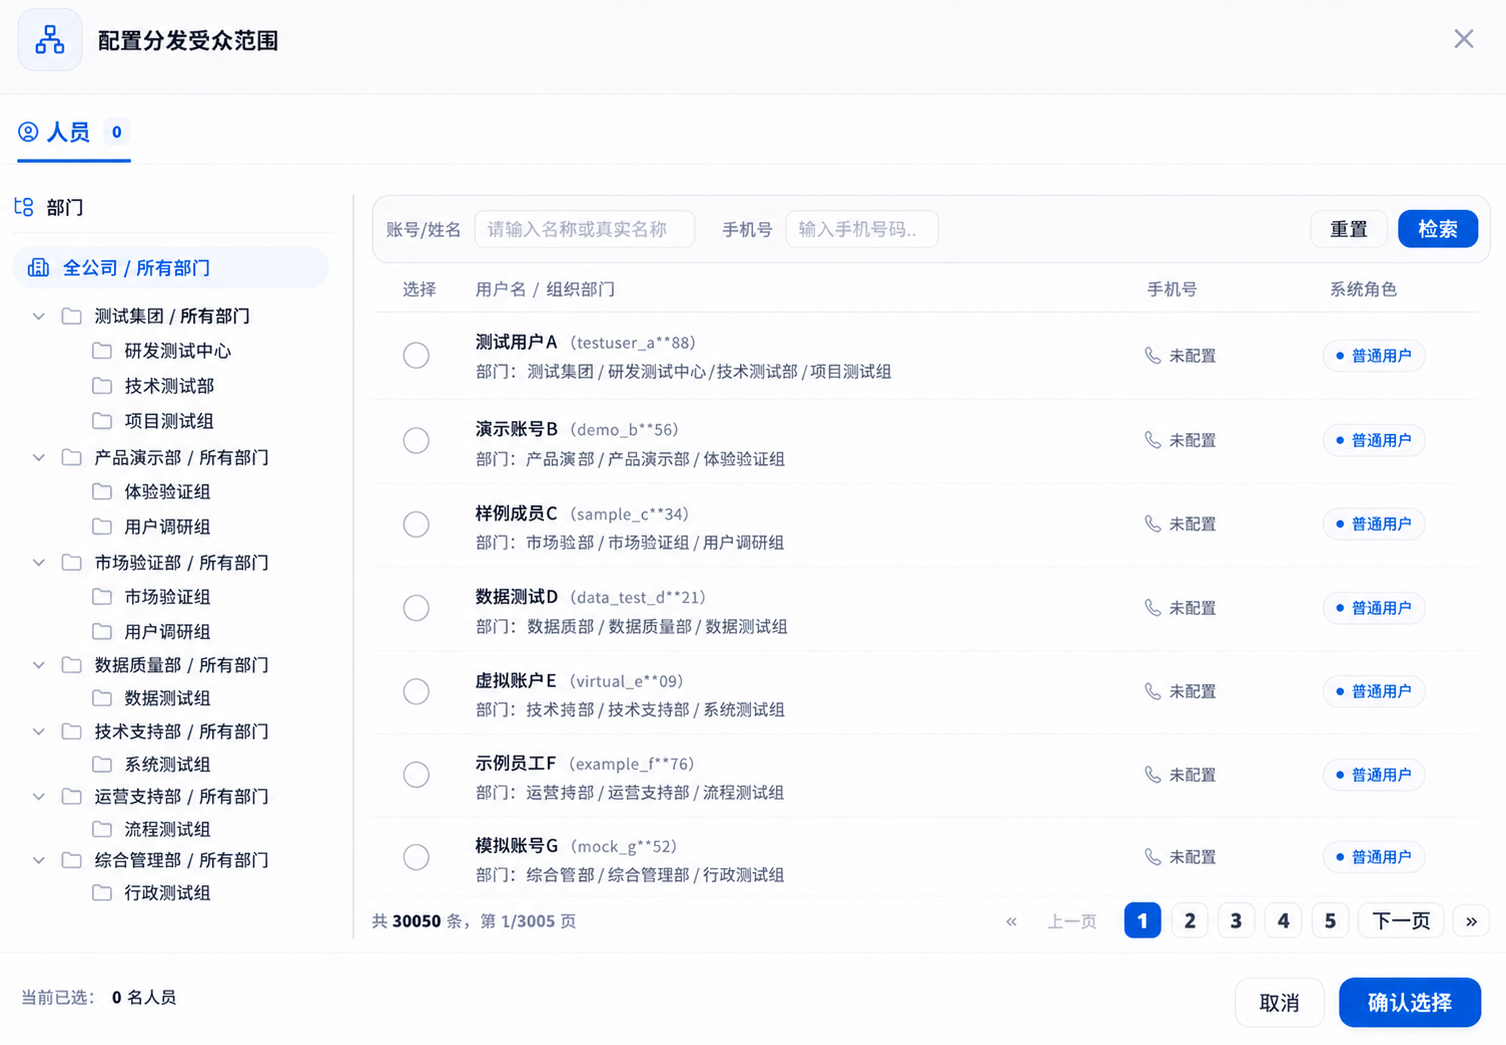Go to page 4
Screen dimensions: 1506x1045
pyautogui.click(x=1283, y=921)
